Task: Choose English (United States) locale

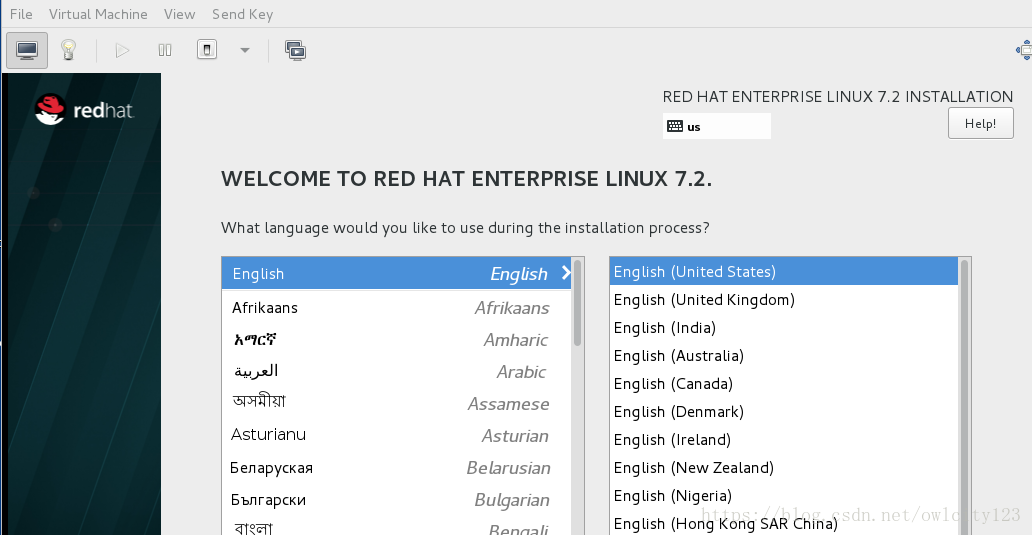Action: [x=783, y=271]
